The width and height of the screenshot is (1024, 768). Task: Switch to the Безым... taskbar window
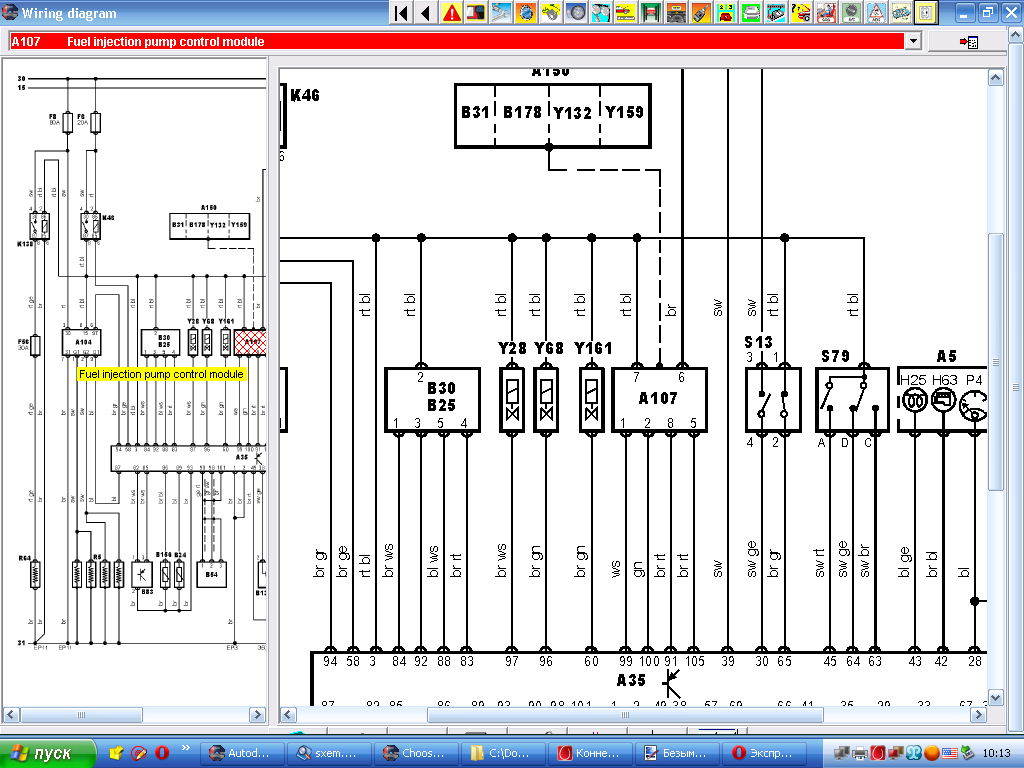[x=677, y=753]
